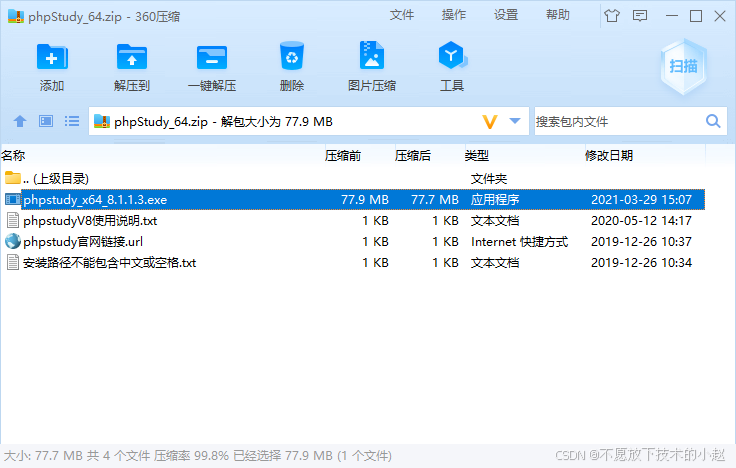
Task: Click the globe icon of phpstudy官网链接.url
Action: pyautogui.click(x=13, y=241)
